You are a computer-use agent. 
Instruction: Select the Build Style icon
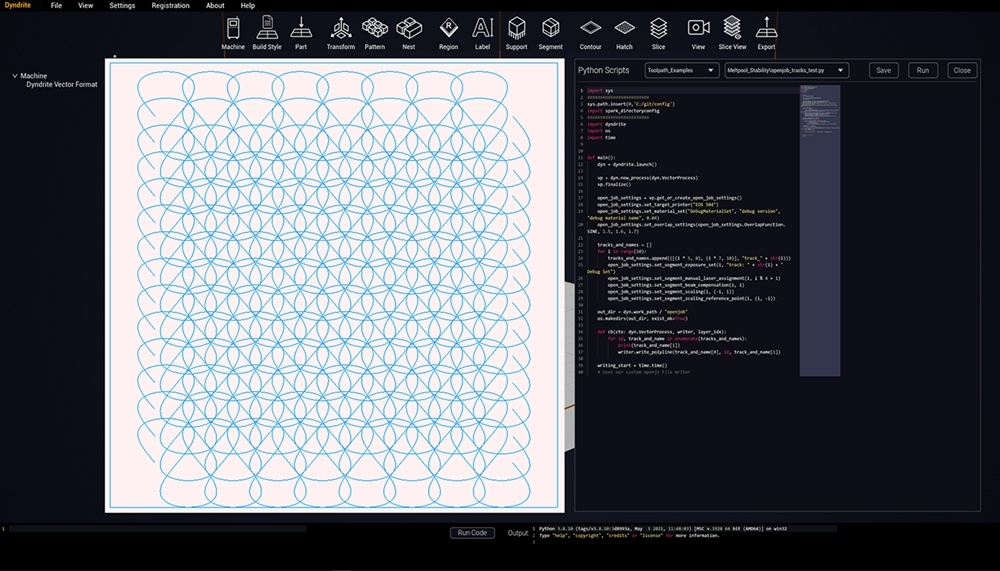[267, 28]
